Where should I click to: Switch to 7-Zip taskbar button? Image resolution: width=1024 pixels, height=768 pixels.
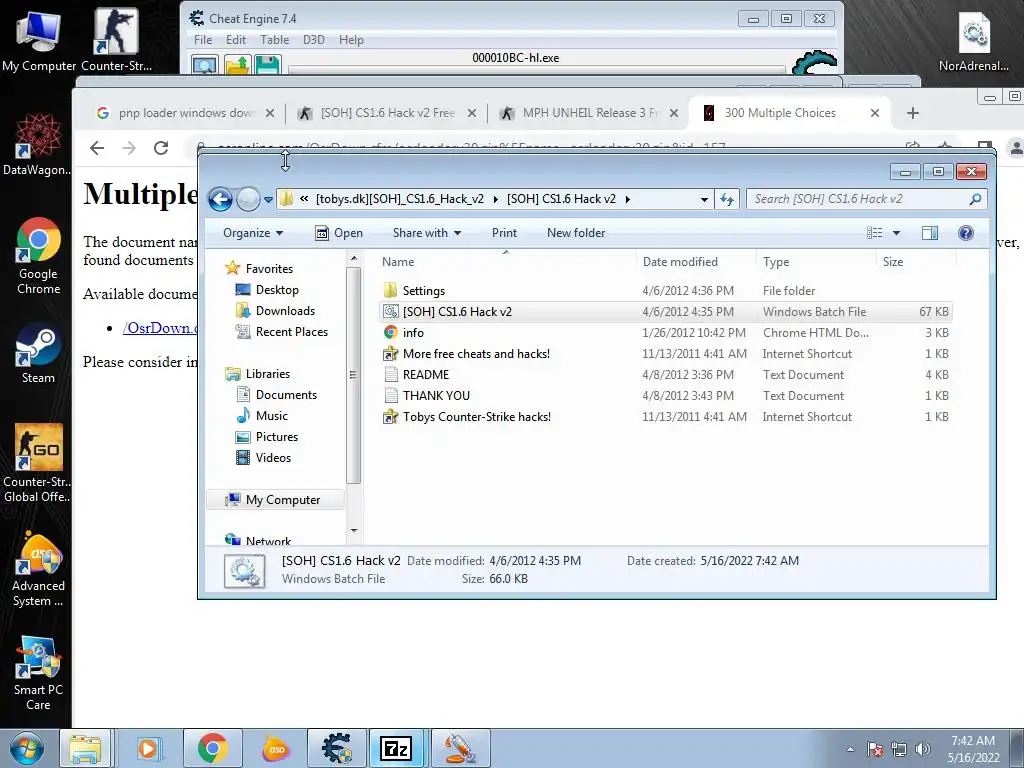pyautogui.click(x=396, y=749)
